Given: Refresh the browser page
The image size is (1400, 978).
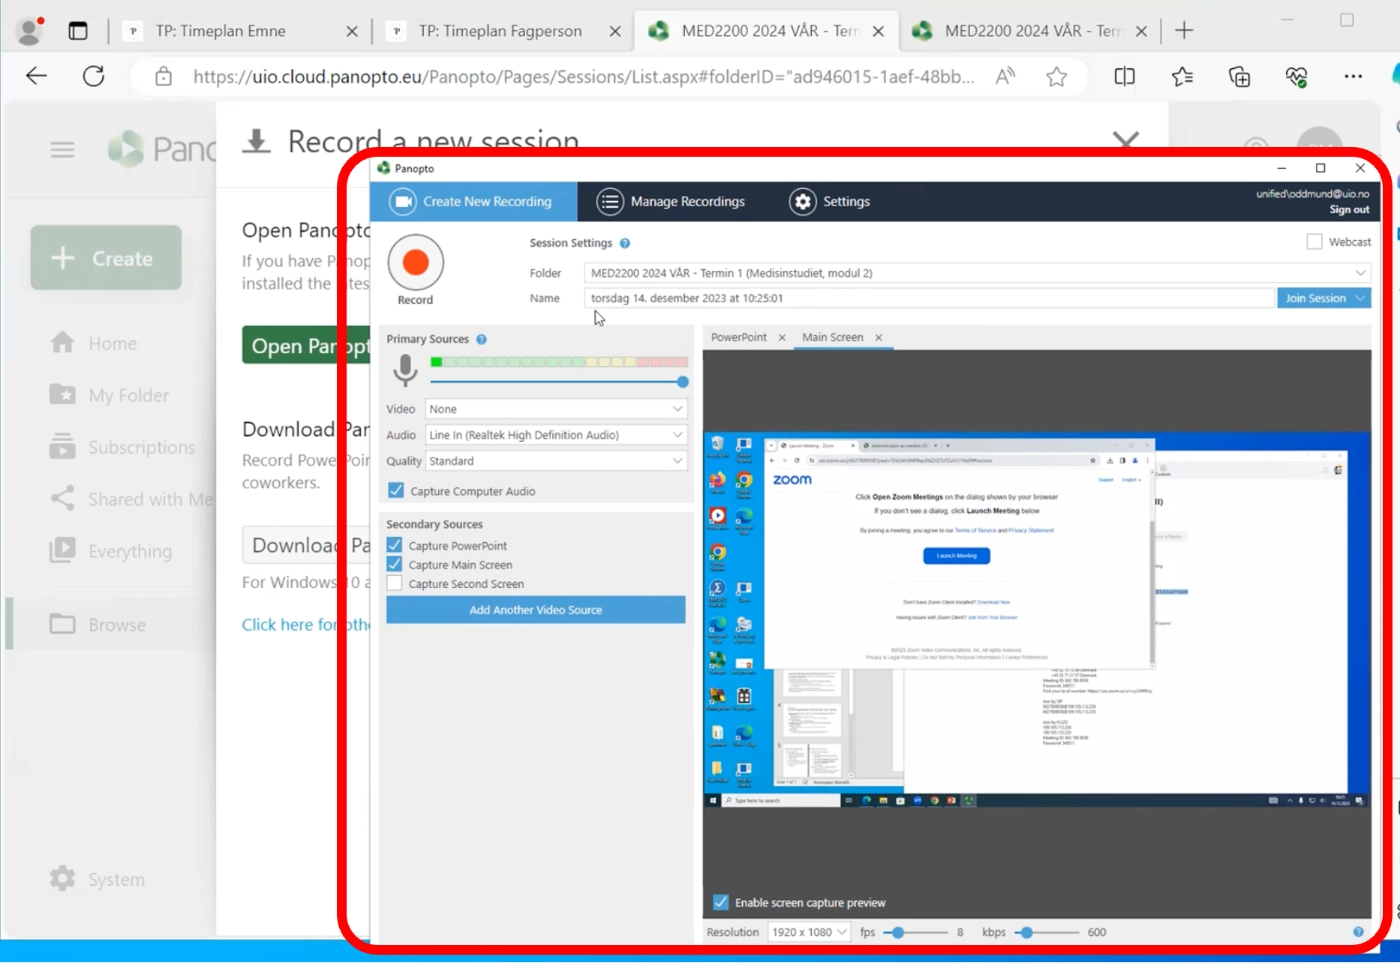Looking at the screenshot, I should click(94, 77).
